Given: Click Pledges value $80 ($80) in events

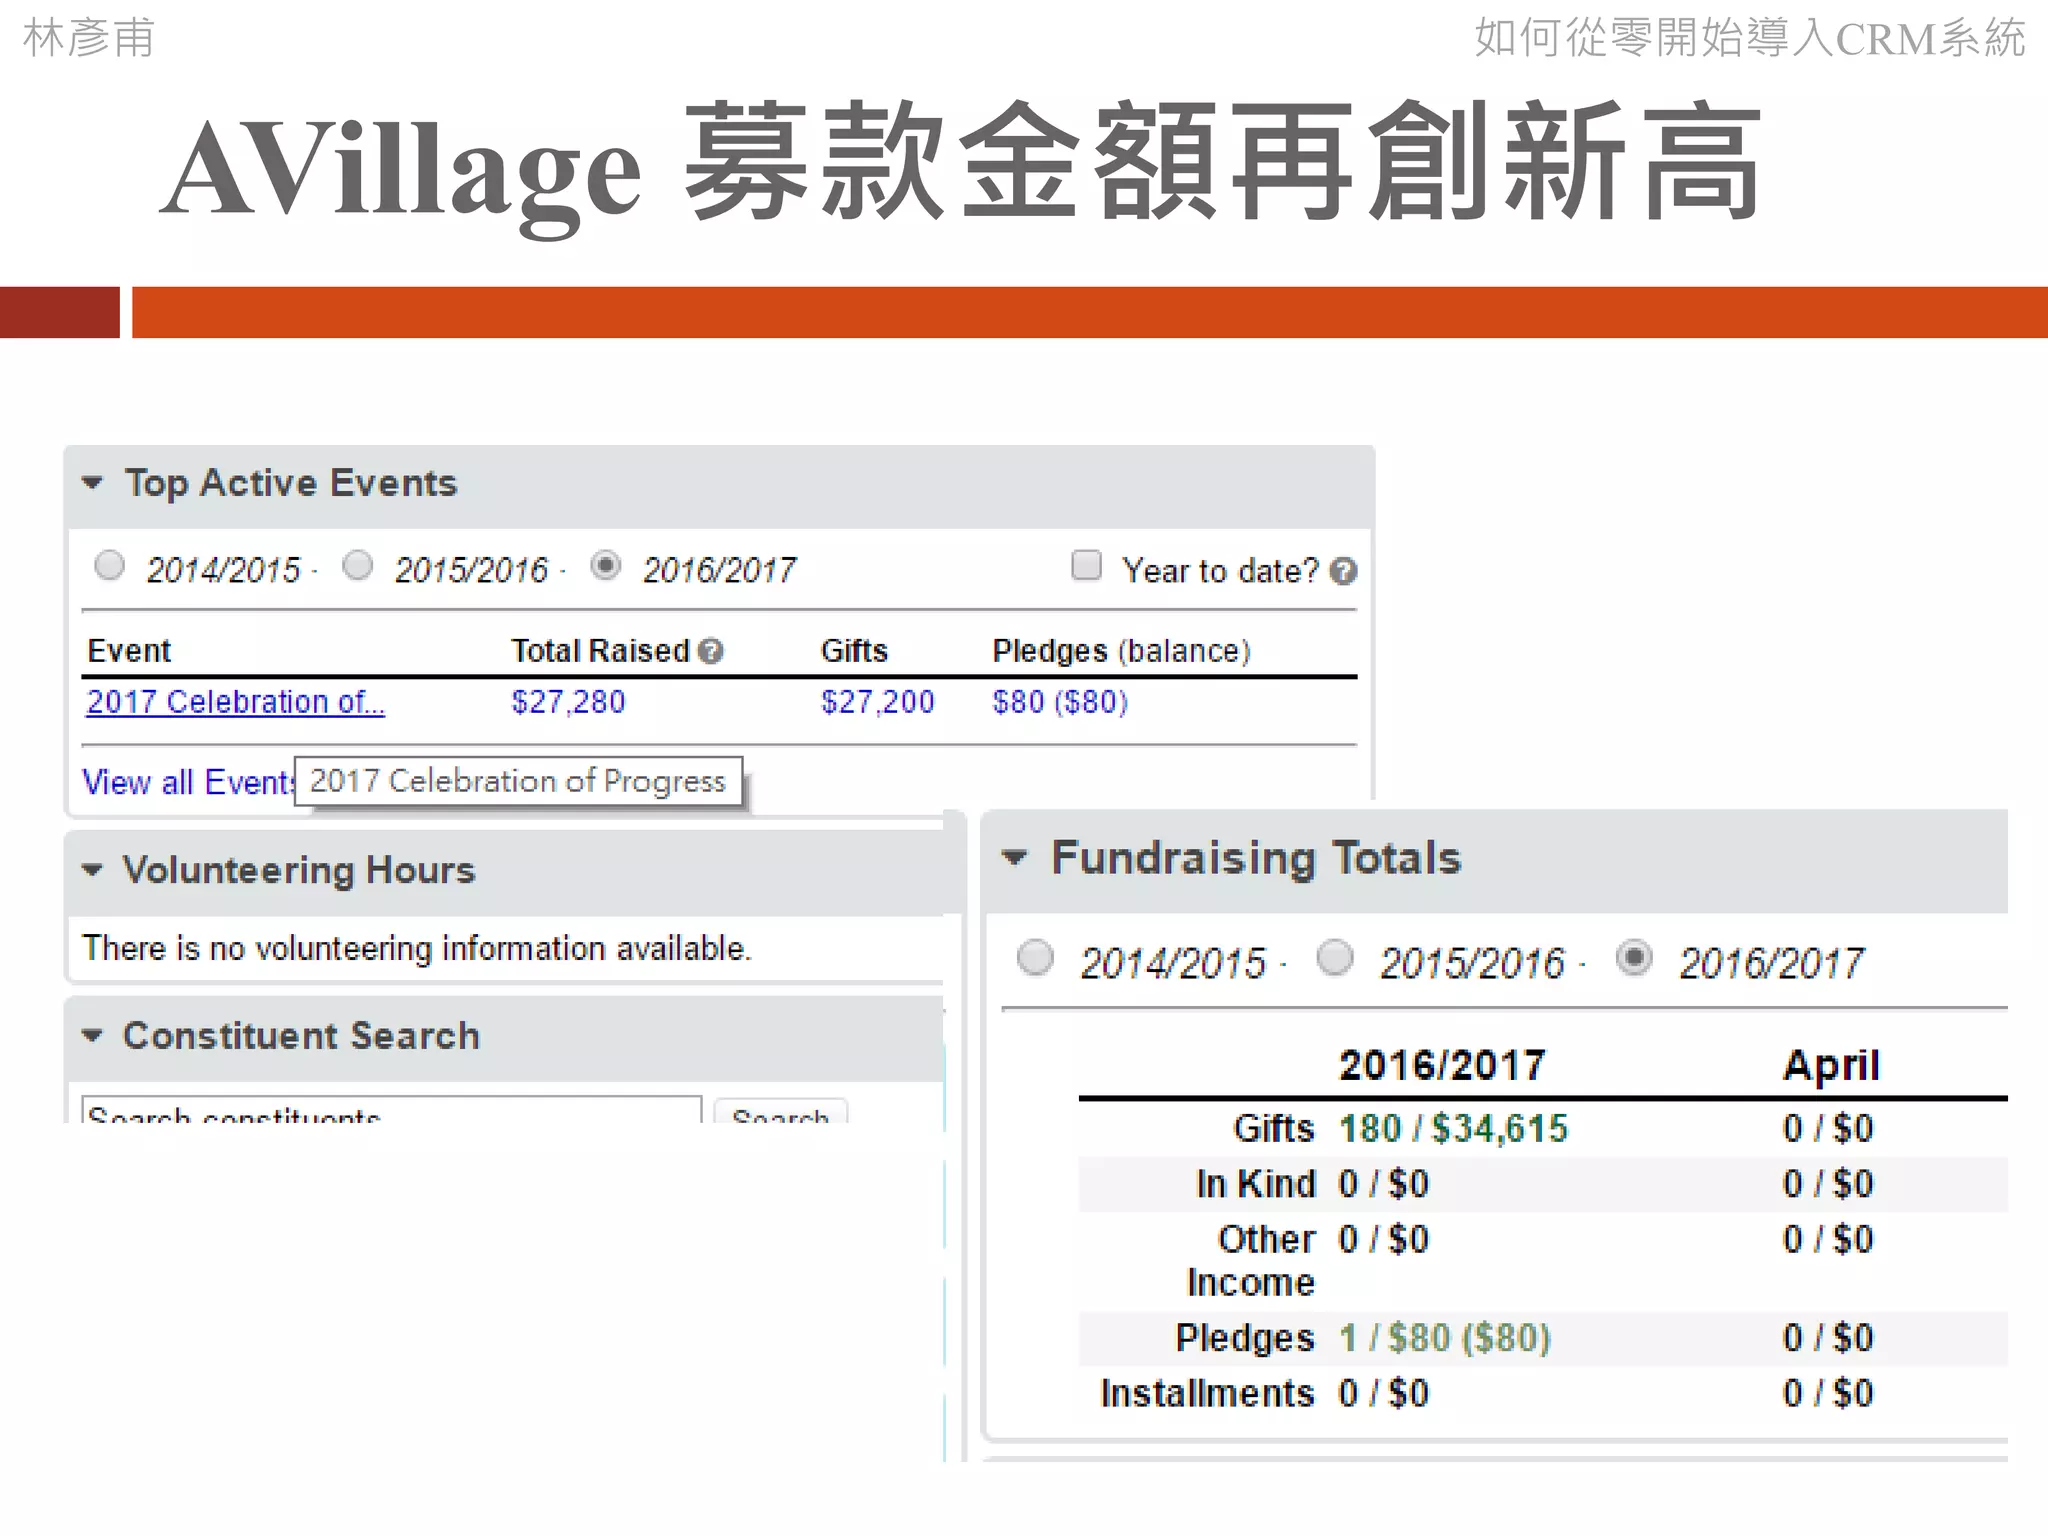Looking at the screenshot, I should coord(1060,702).
